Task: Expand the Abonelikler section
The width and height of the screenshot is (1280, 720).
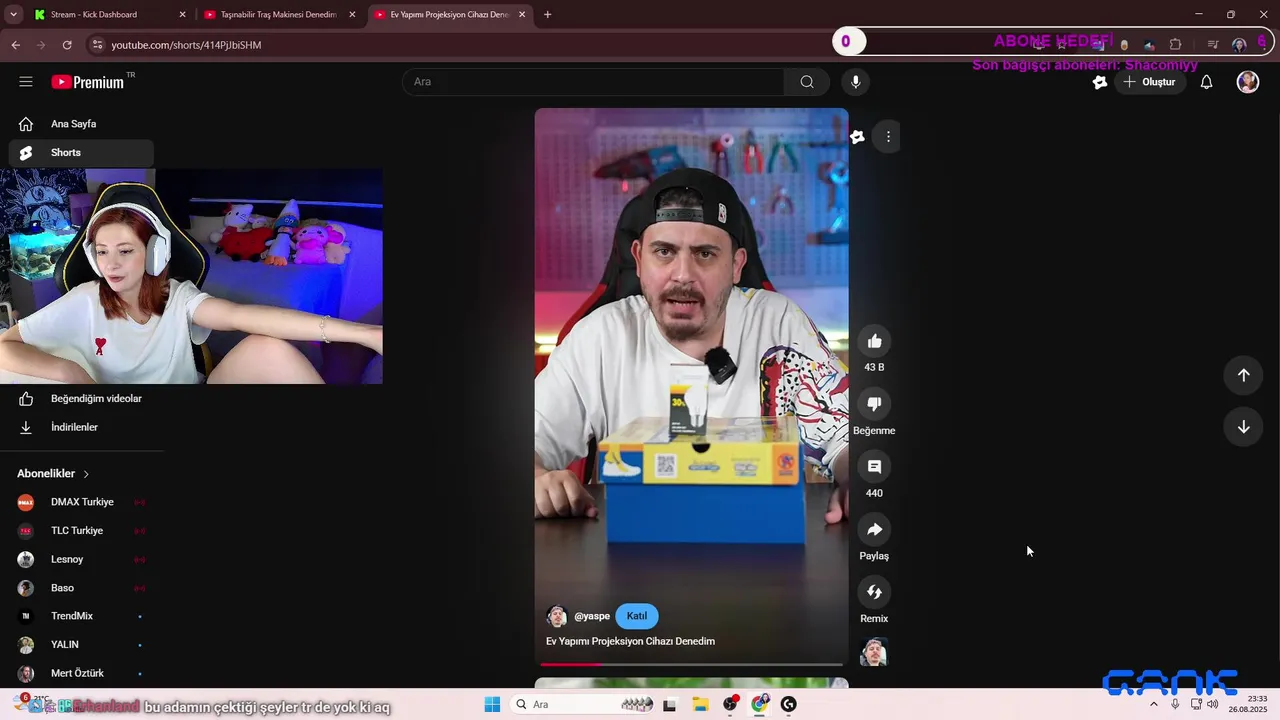Action: click(54, 474)
